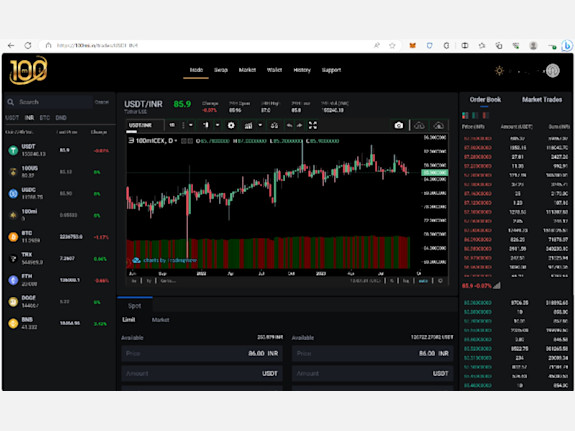
Task: Reload the page
Action: pos(28,45)
